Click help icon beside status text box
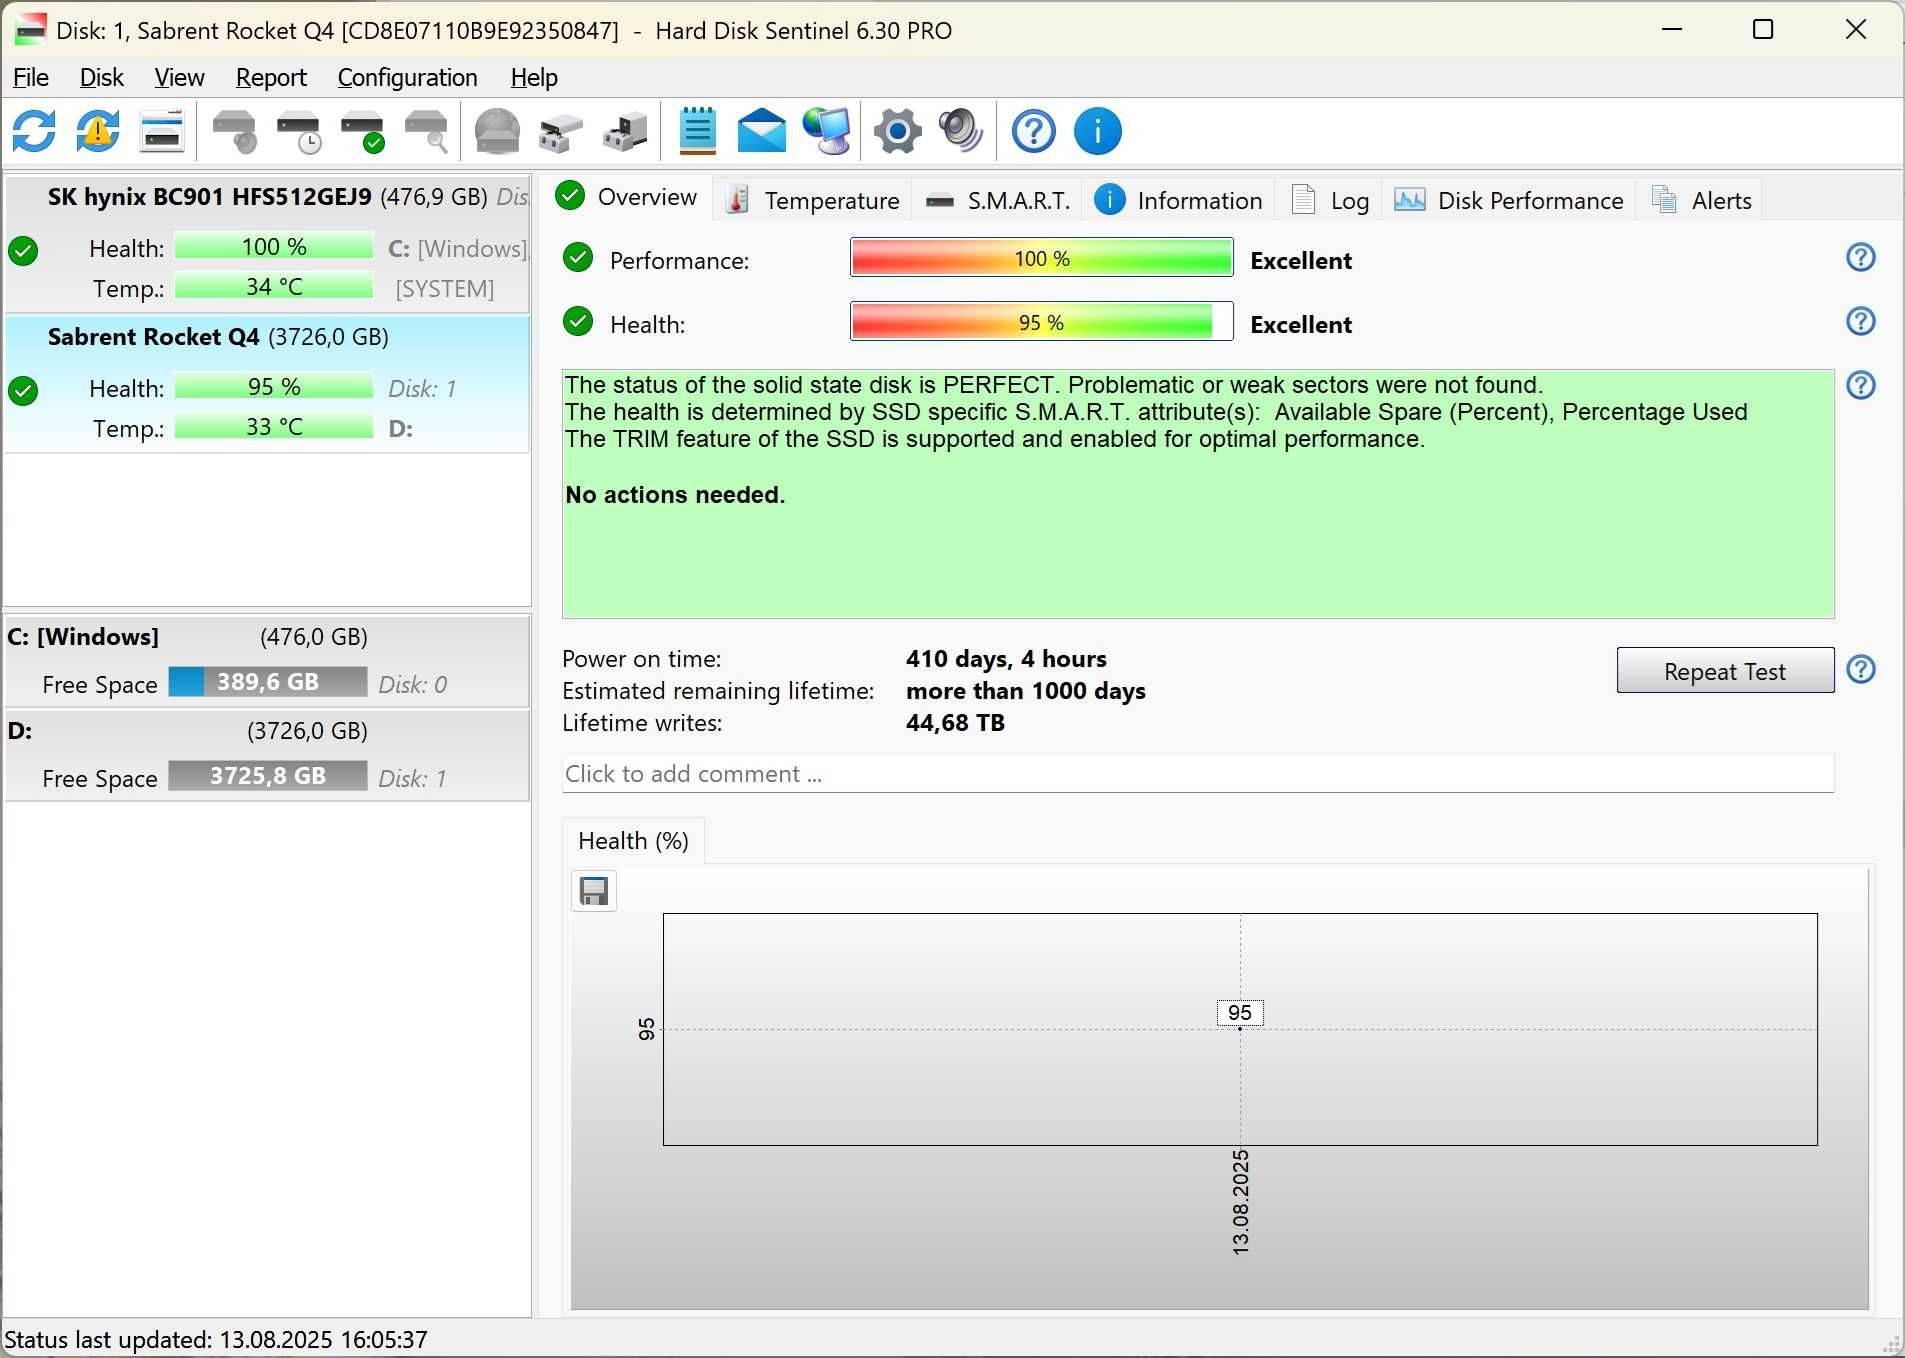Screen dimensions: 1905x1358 click(1860, 386)
